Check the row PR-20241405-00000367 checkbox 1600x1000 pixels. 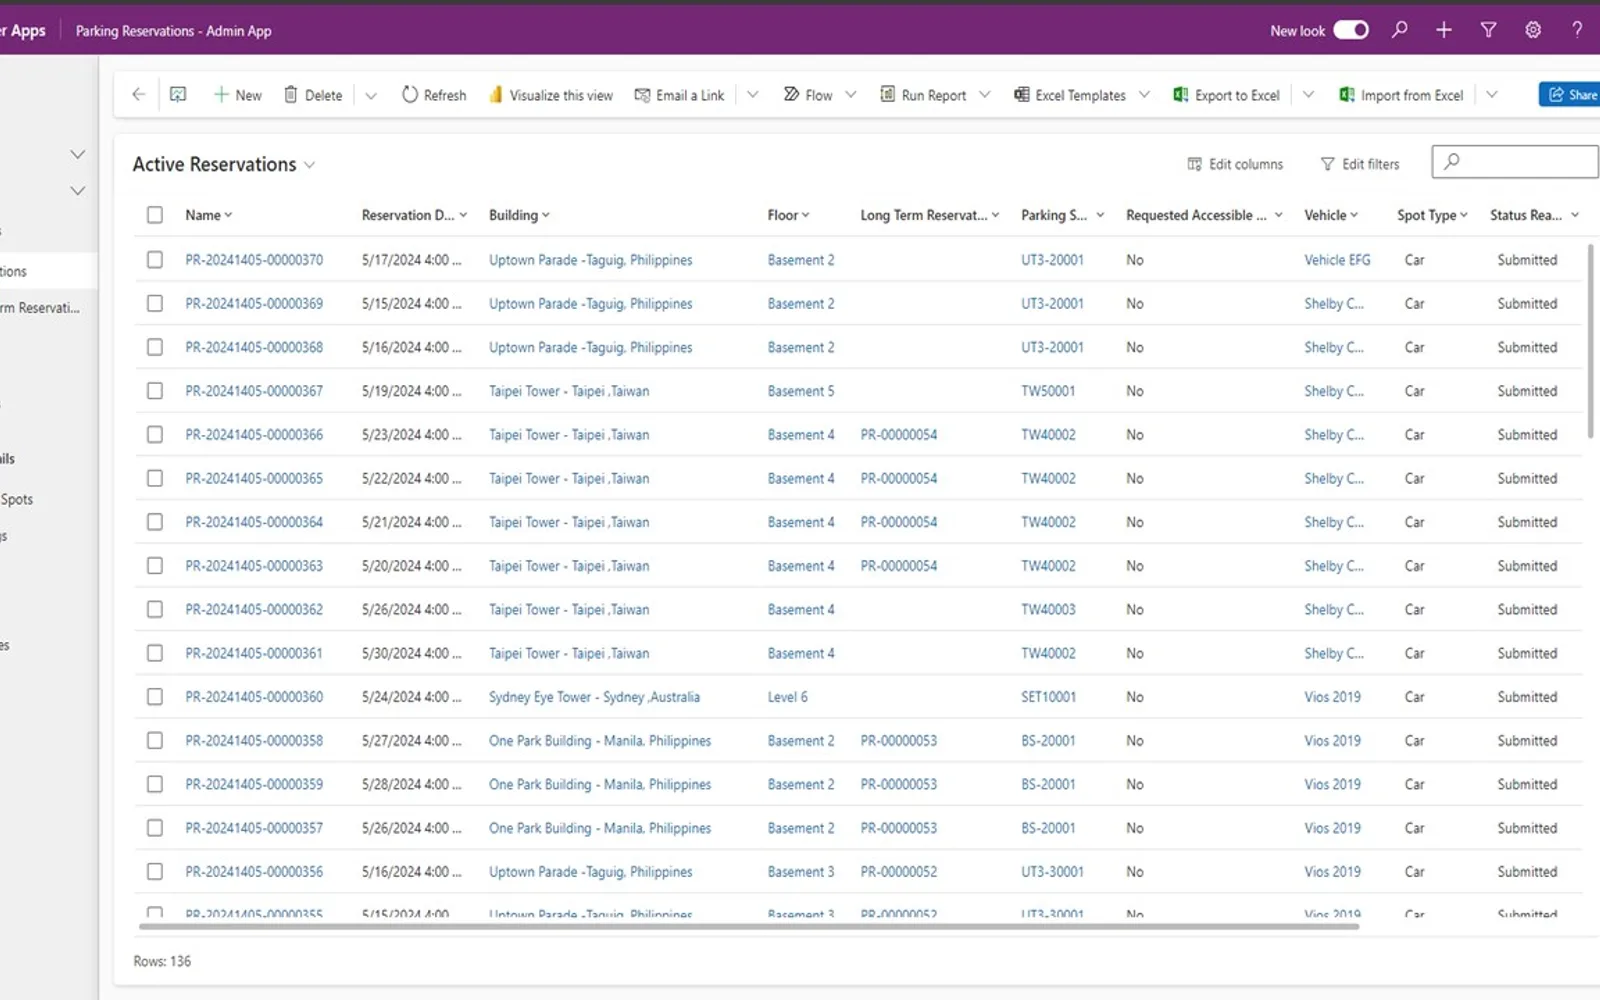(154, 391)
